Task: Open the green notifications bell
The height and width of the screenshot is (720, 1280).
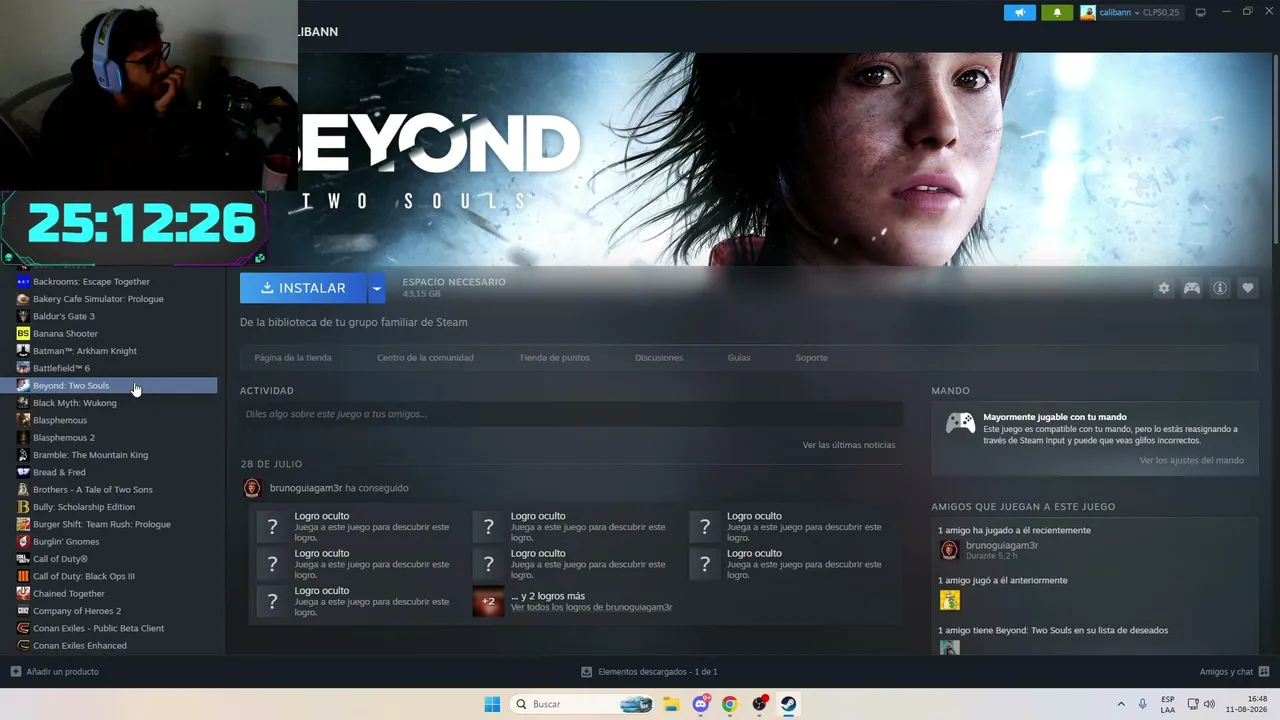Action: click(x=1057, y=12)
